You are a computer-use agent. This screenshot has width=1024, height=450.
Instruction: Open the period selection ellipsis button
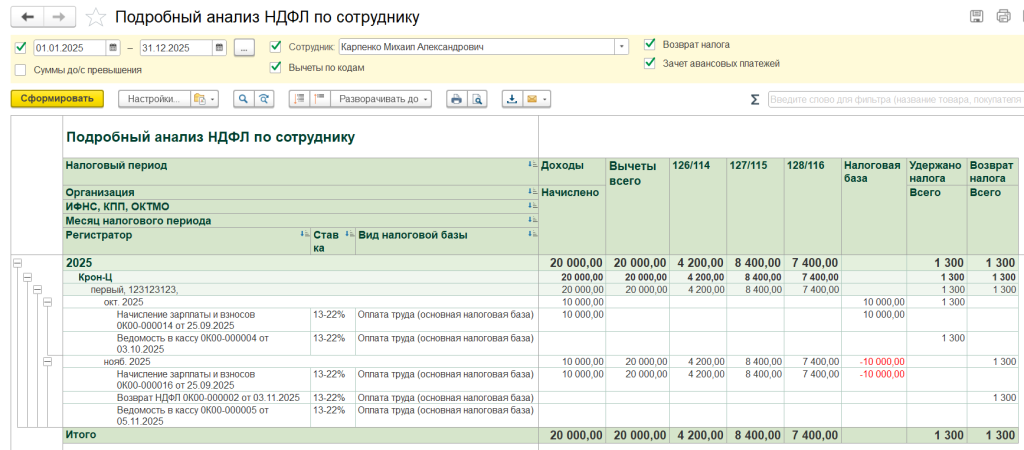[x=244, y=48]
